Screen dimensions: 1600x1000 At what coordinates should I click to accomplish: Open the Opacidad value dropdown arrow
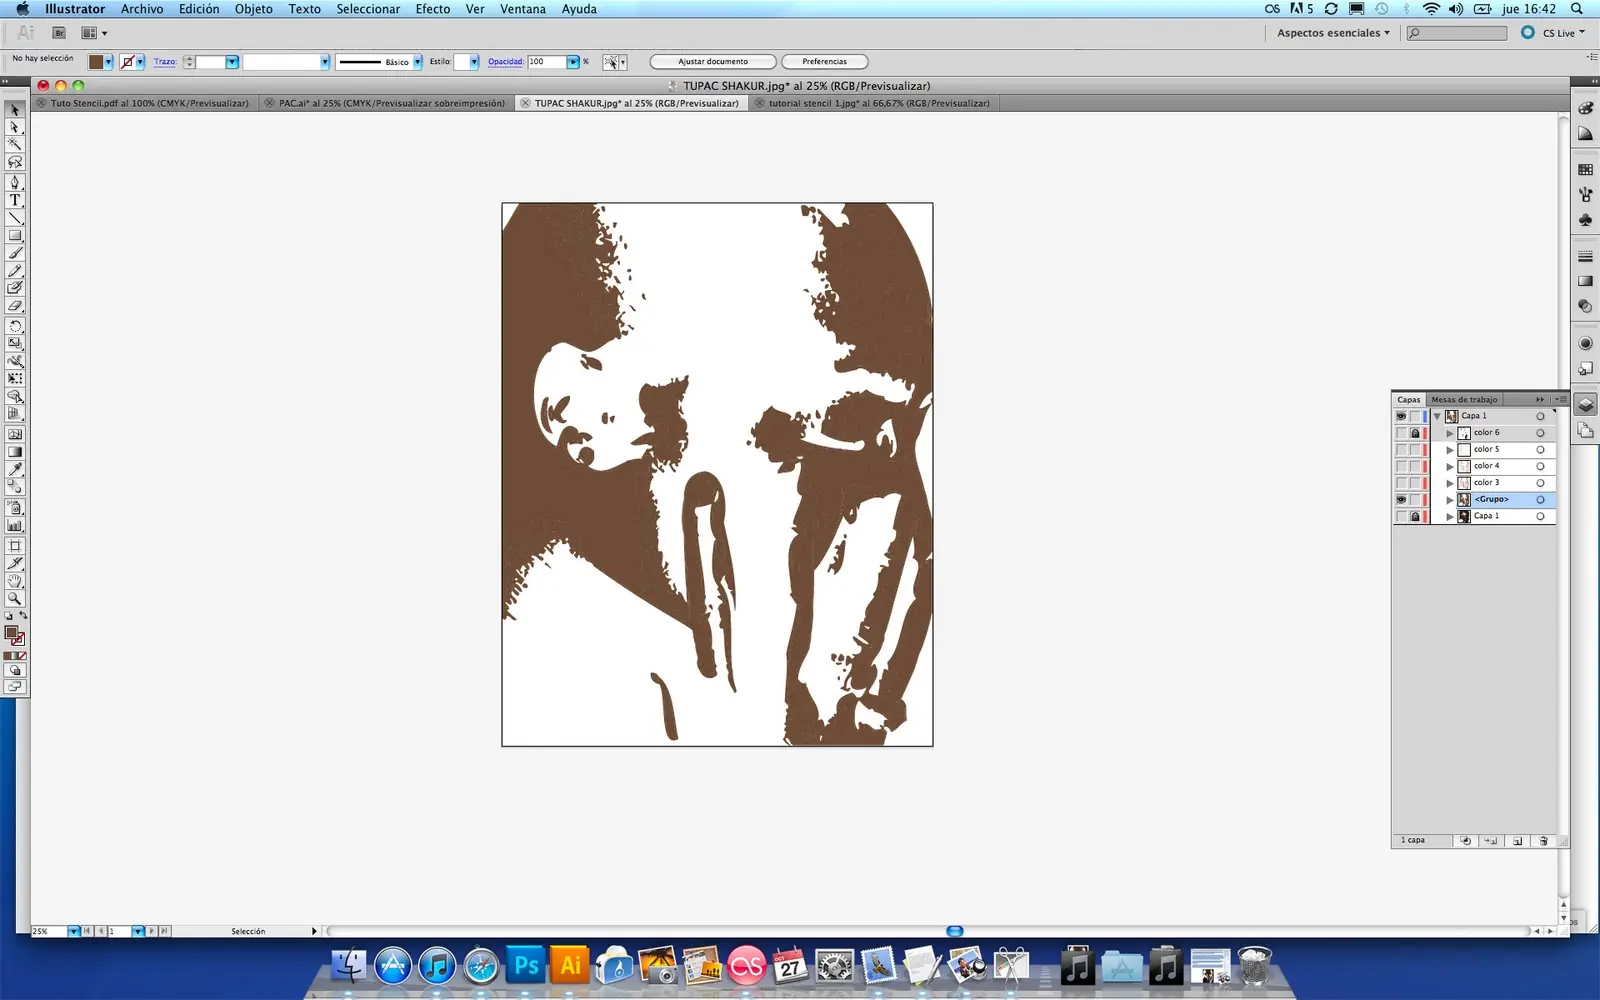click(x=573, y=62)
